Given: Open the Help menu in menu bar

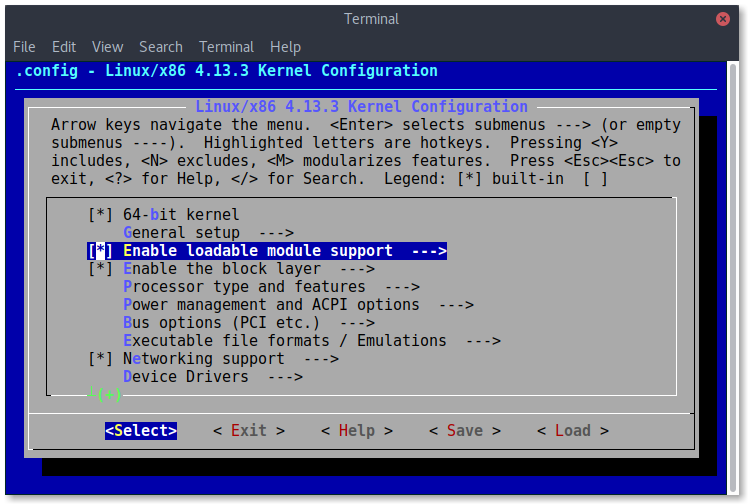Looking at the screenshot, I should pyautogui.click(x=285, y=47).
